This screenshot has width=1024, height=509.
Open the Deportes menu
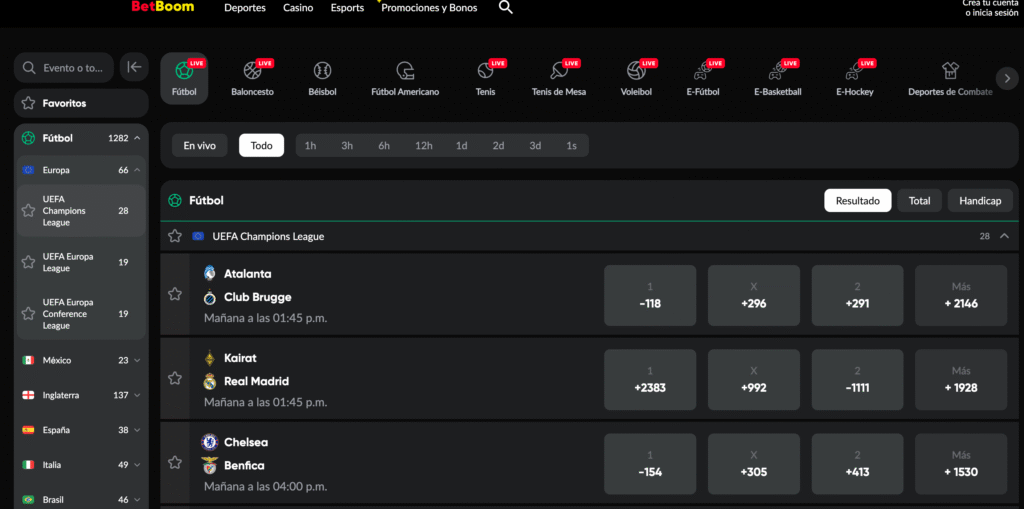coord(245,8)
